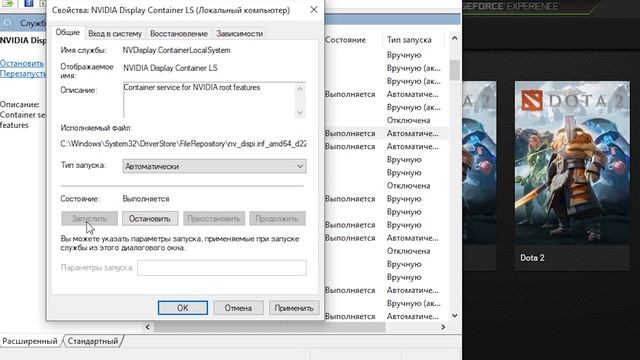Close the service properties dialog
Image resolution: width=640 pixels, height=360 pixels.
[x=313, y=10]
